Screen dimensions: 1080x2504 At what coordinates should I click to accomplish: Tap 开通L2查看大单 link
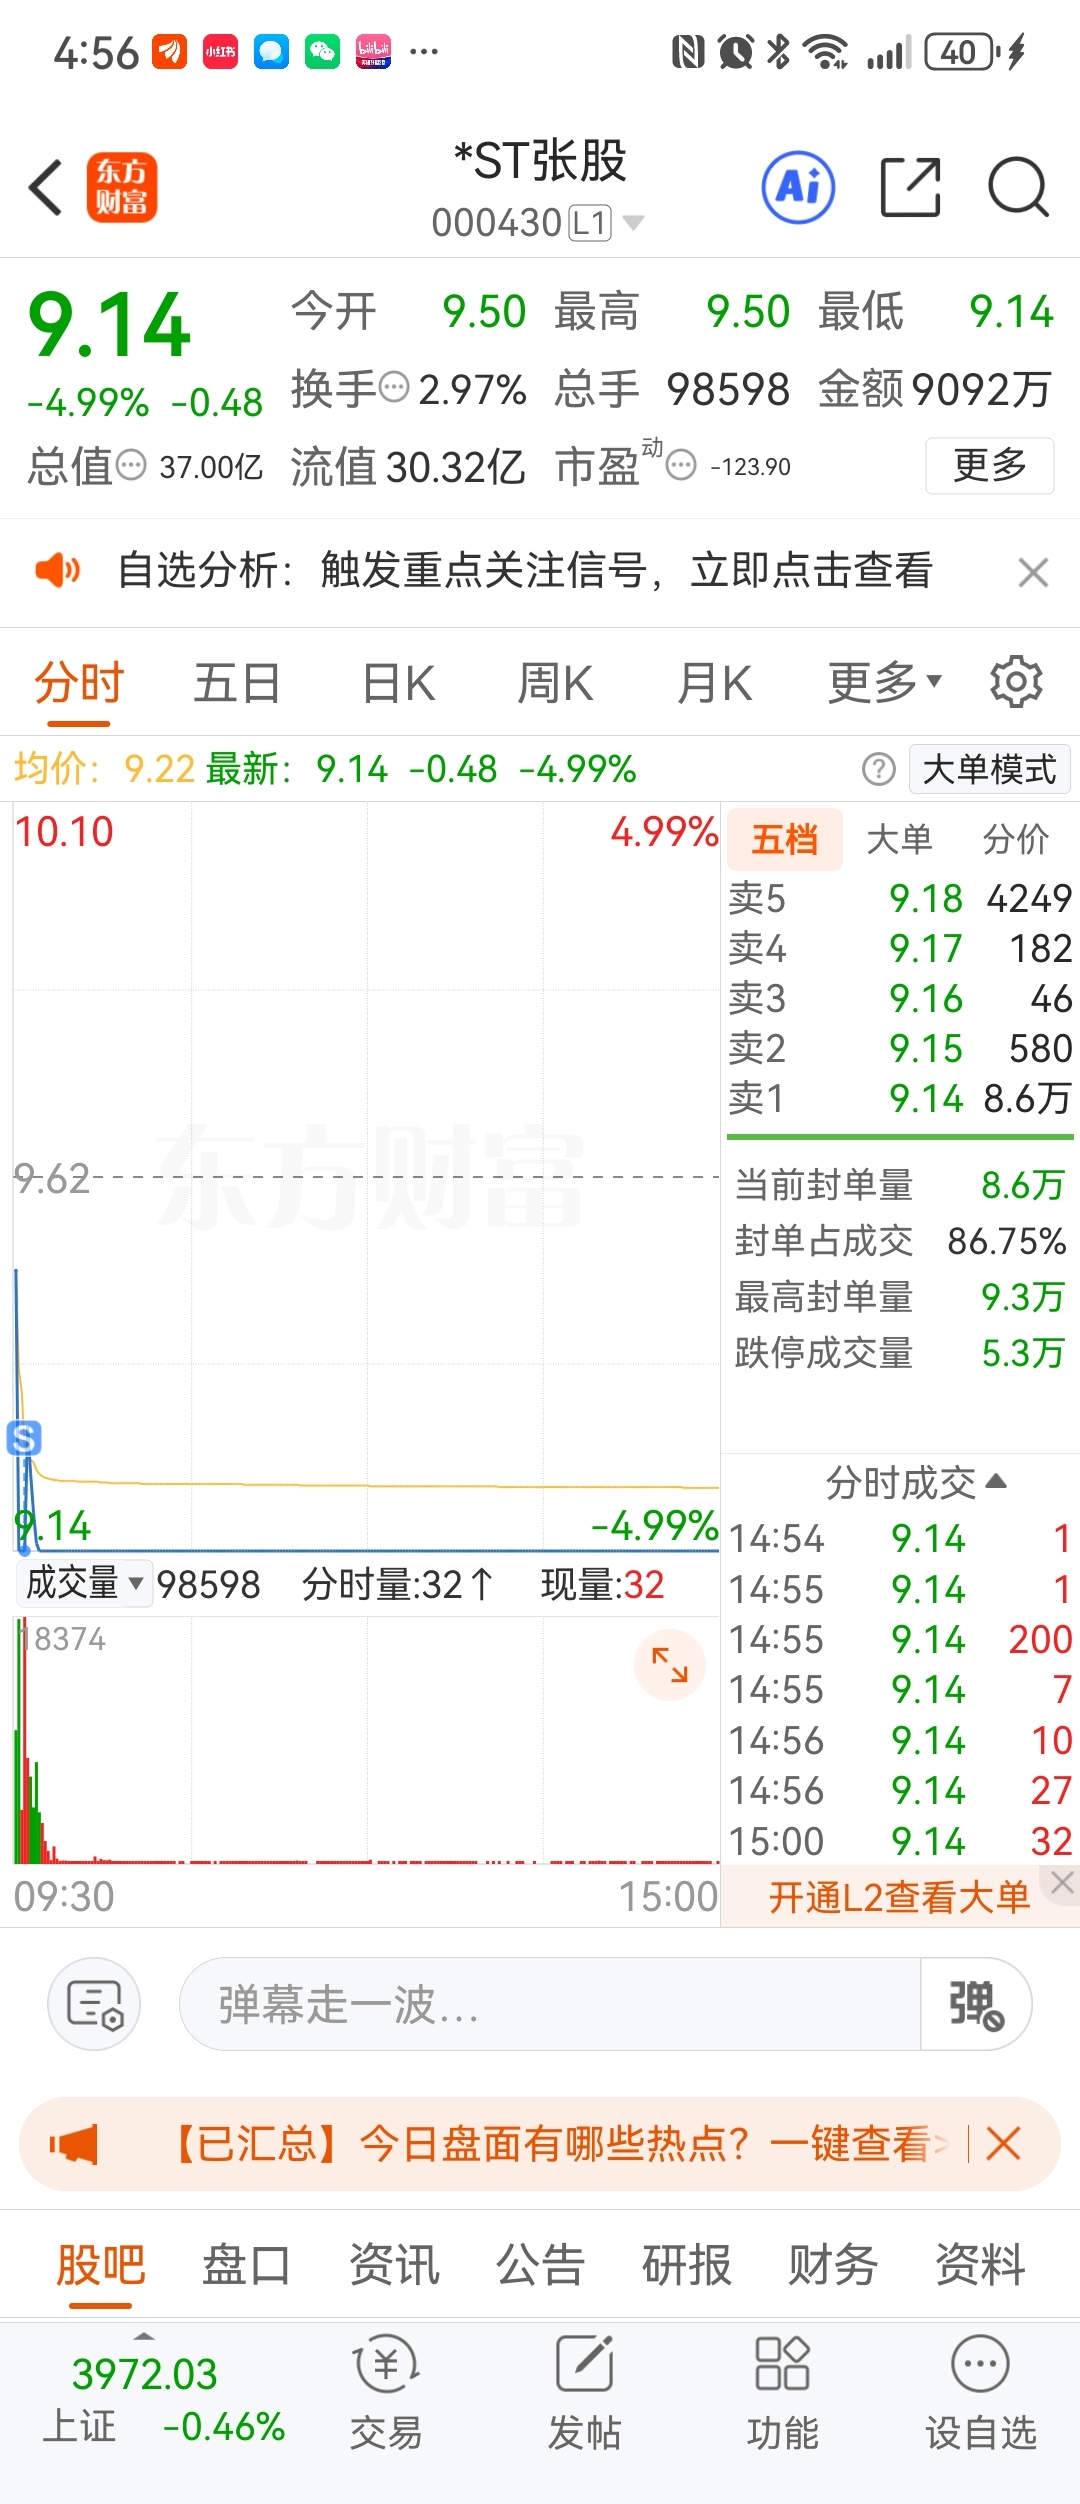pos(898,1896)
